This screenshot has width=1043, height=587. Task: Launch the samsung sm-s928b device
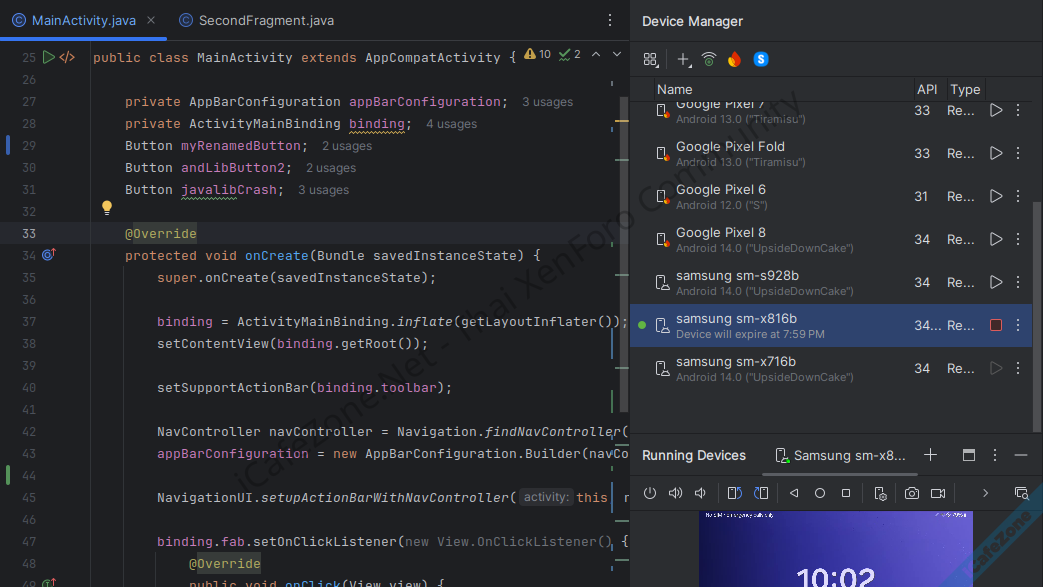tap(995, 282)
